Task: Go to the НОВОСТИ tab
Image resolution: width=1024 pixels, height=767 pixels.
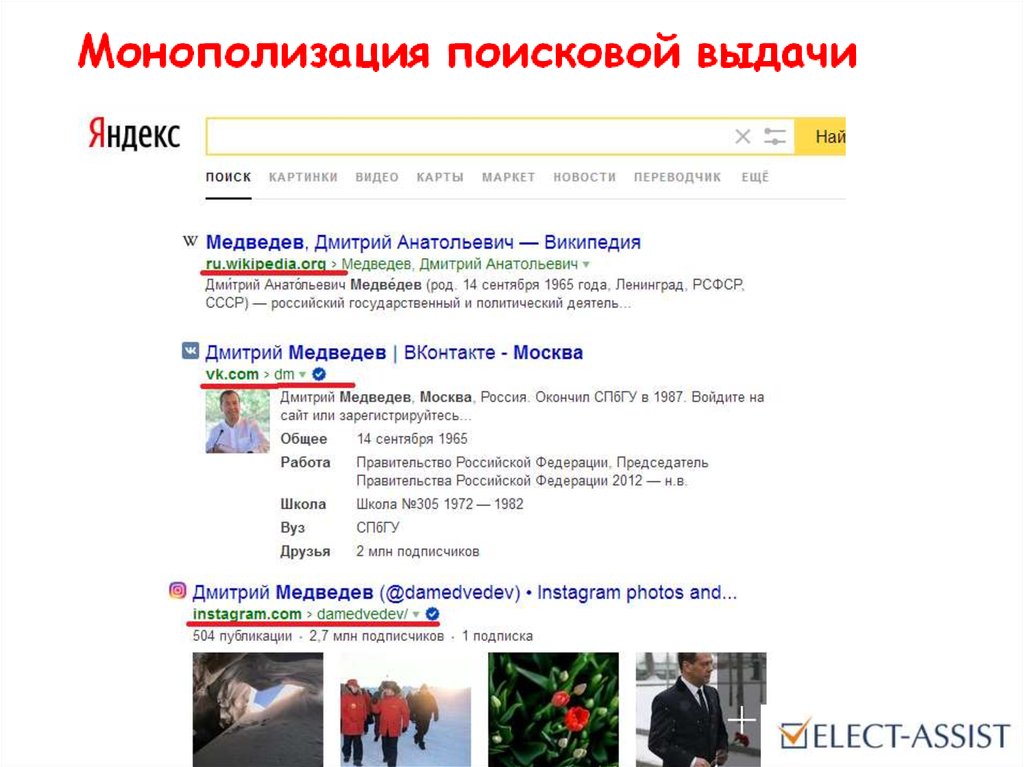Action: (584, 177)
